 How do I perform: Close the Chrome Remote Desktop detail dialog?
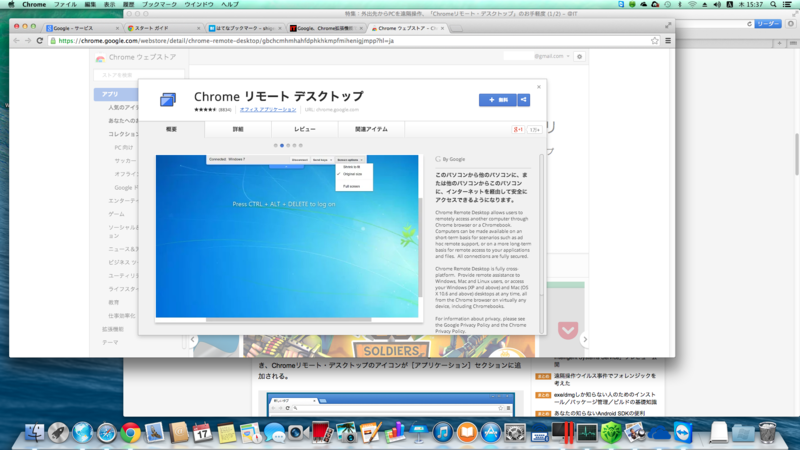coord(539,87)
